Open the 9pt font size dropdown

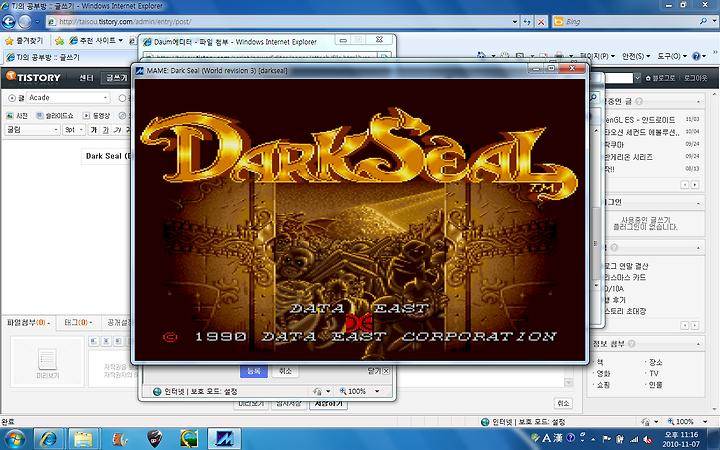click(x=74, y=130)
